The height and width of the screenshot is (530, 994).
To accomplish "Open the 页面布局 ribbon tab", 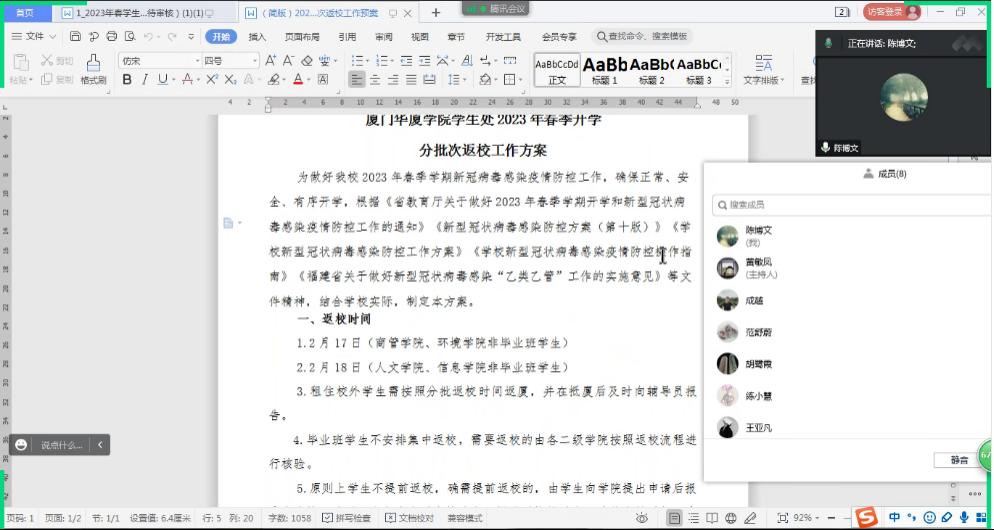I will [301, 37].
